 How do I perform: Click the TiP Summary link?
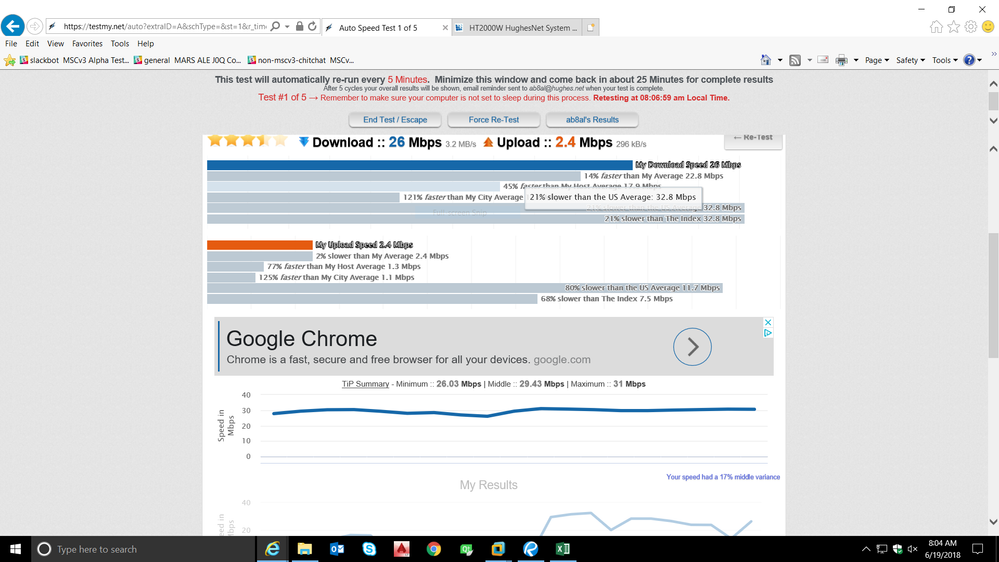365,384
